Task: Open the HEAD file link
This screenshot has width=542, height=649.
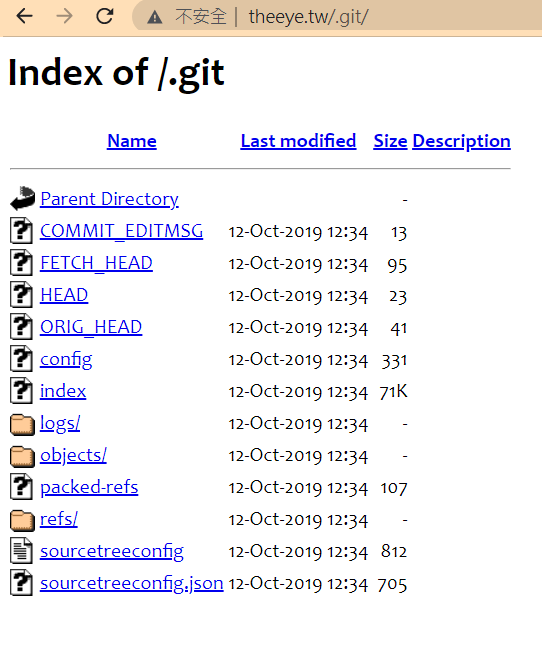Action: coord(64,295)
